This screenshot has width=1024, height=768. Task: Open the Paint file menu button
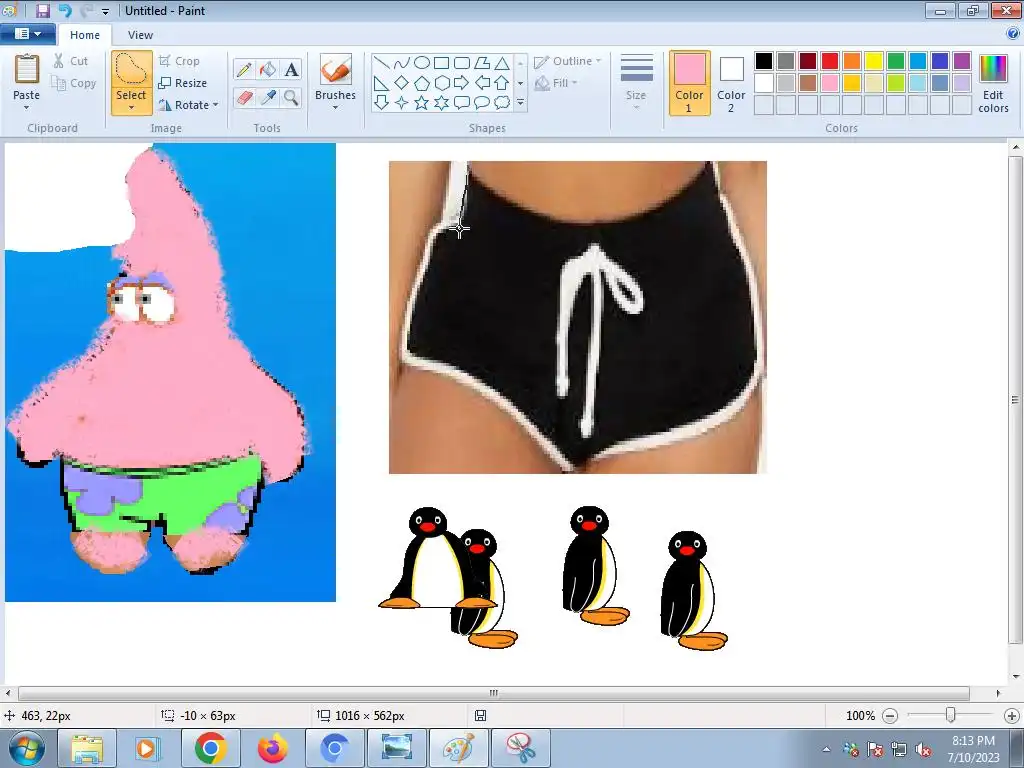(x=27, y=33)
